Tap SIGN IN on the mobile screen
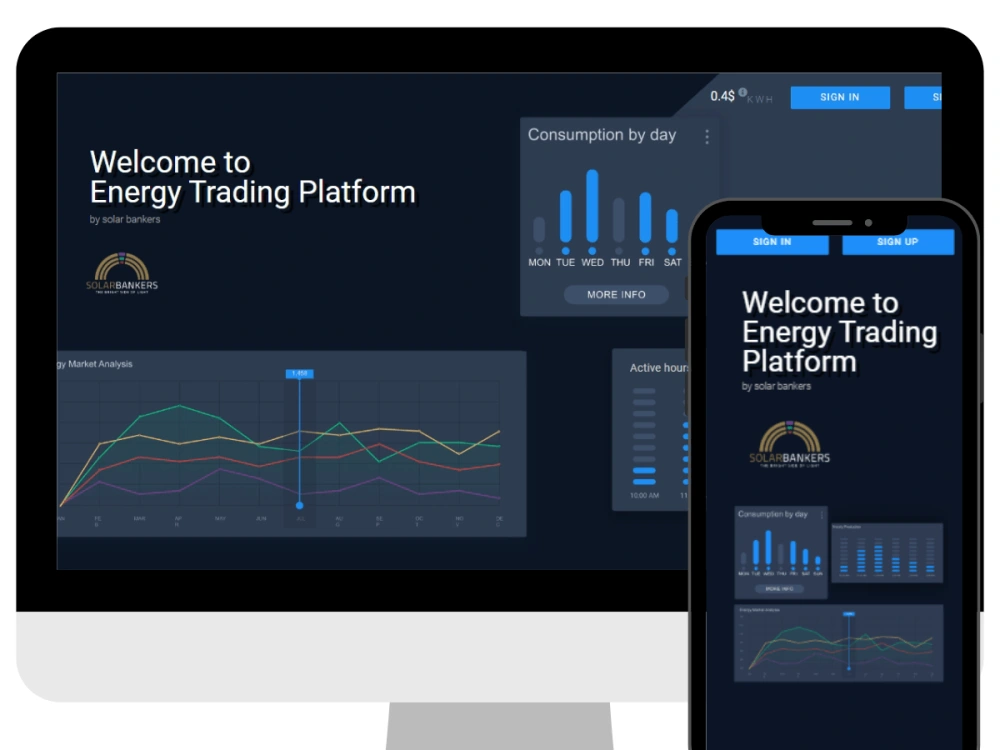The image size is (1000, 750). (772, 241)
